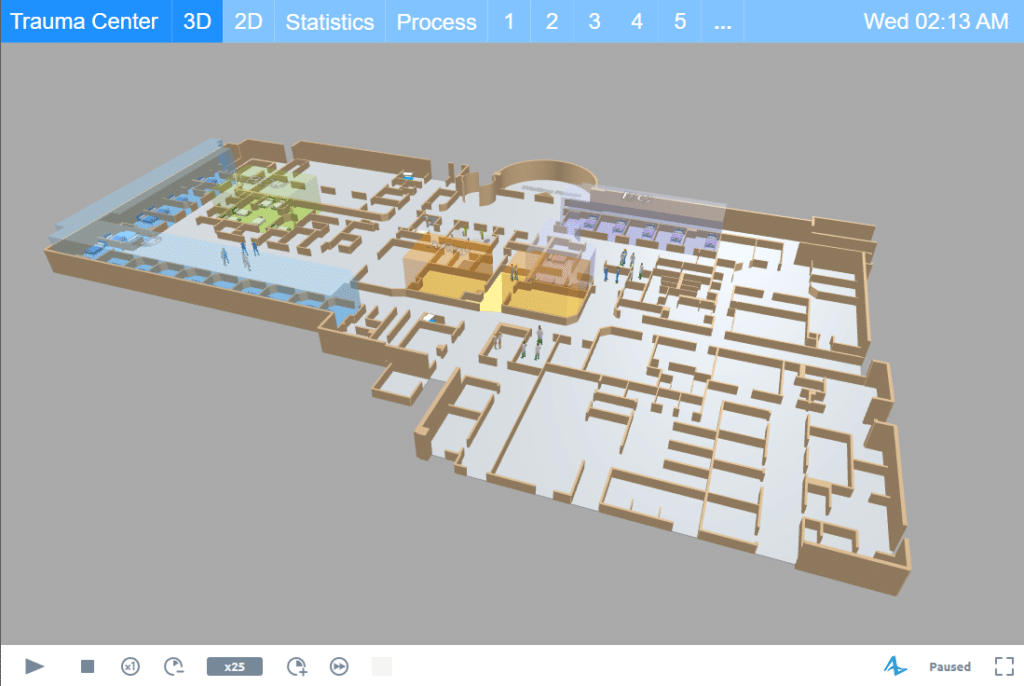Image resolution: width=1024 pixels, height=686 pixels.
Task: Go to view area 1
Action: pyautogui.click(x=509, y=21)
